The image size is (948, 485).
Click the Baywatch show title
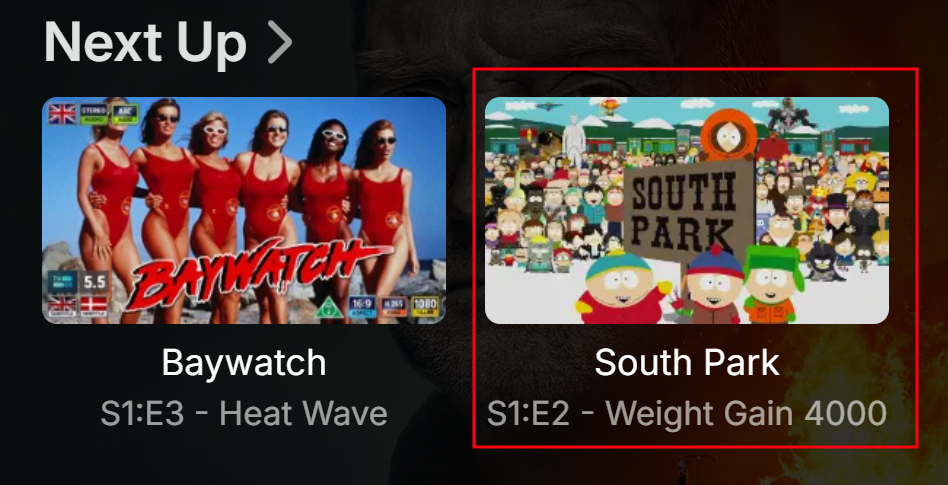[244, 363]
